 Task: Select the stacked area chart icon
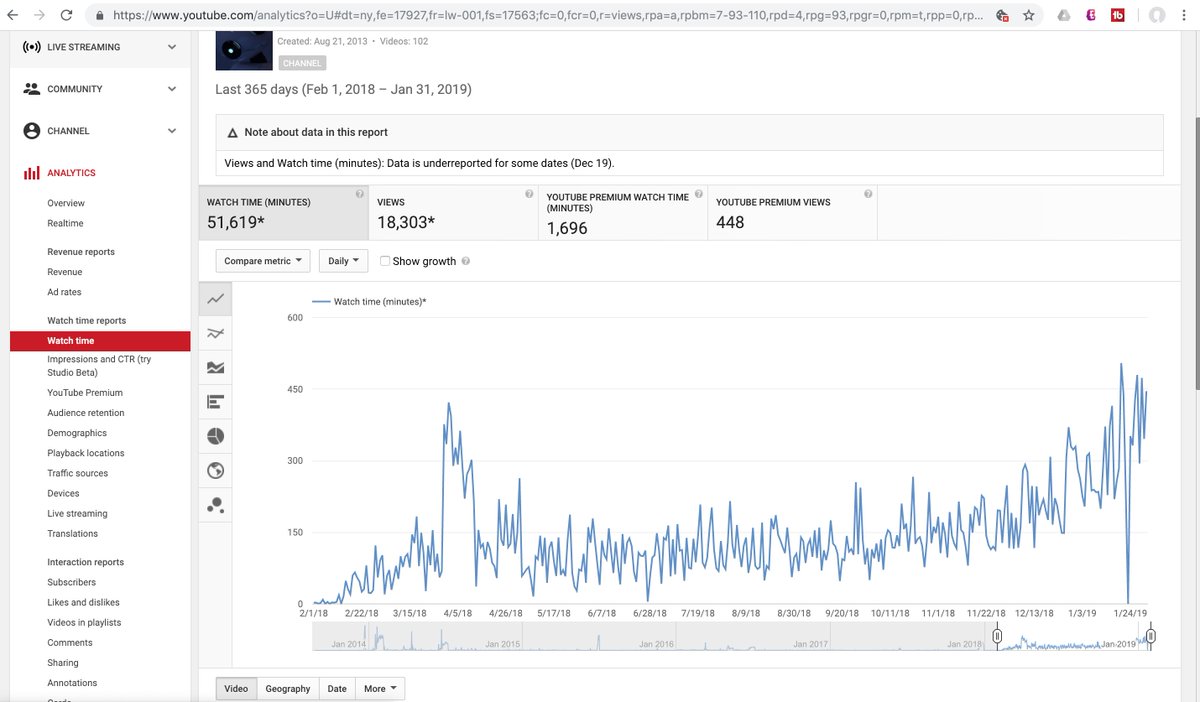(x=215, y=367)
